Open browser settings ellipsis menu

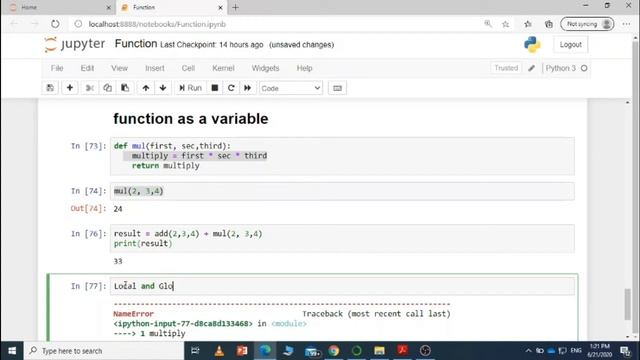627,24
